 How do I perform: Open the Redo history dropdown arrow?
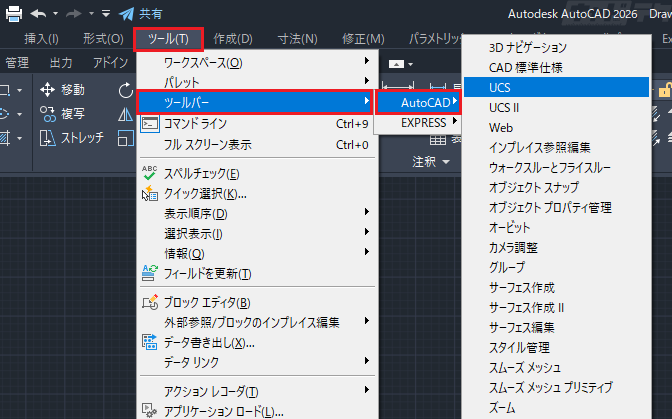point(91,14)
